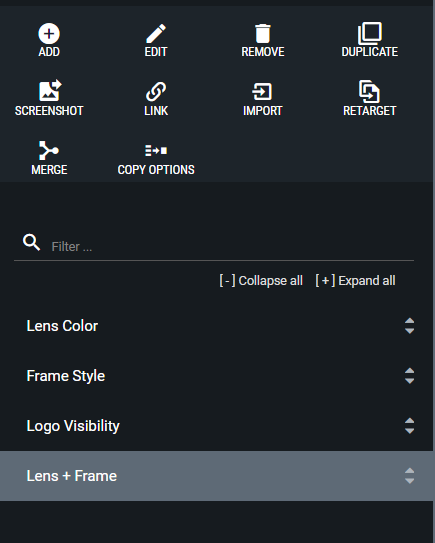Open Copy Options tool
Screen dimensions: 435x543
[156, 151]
